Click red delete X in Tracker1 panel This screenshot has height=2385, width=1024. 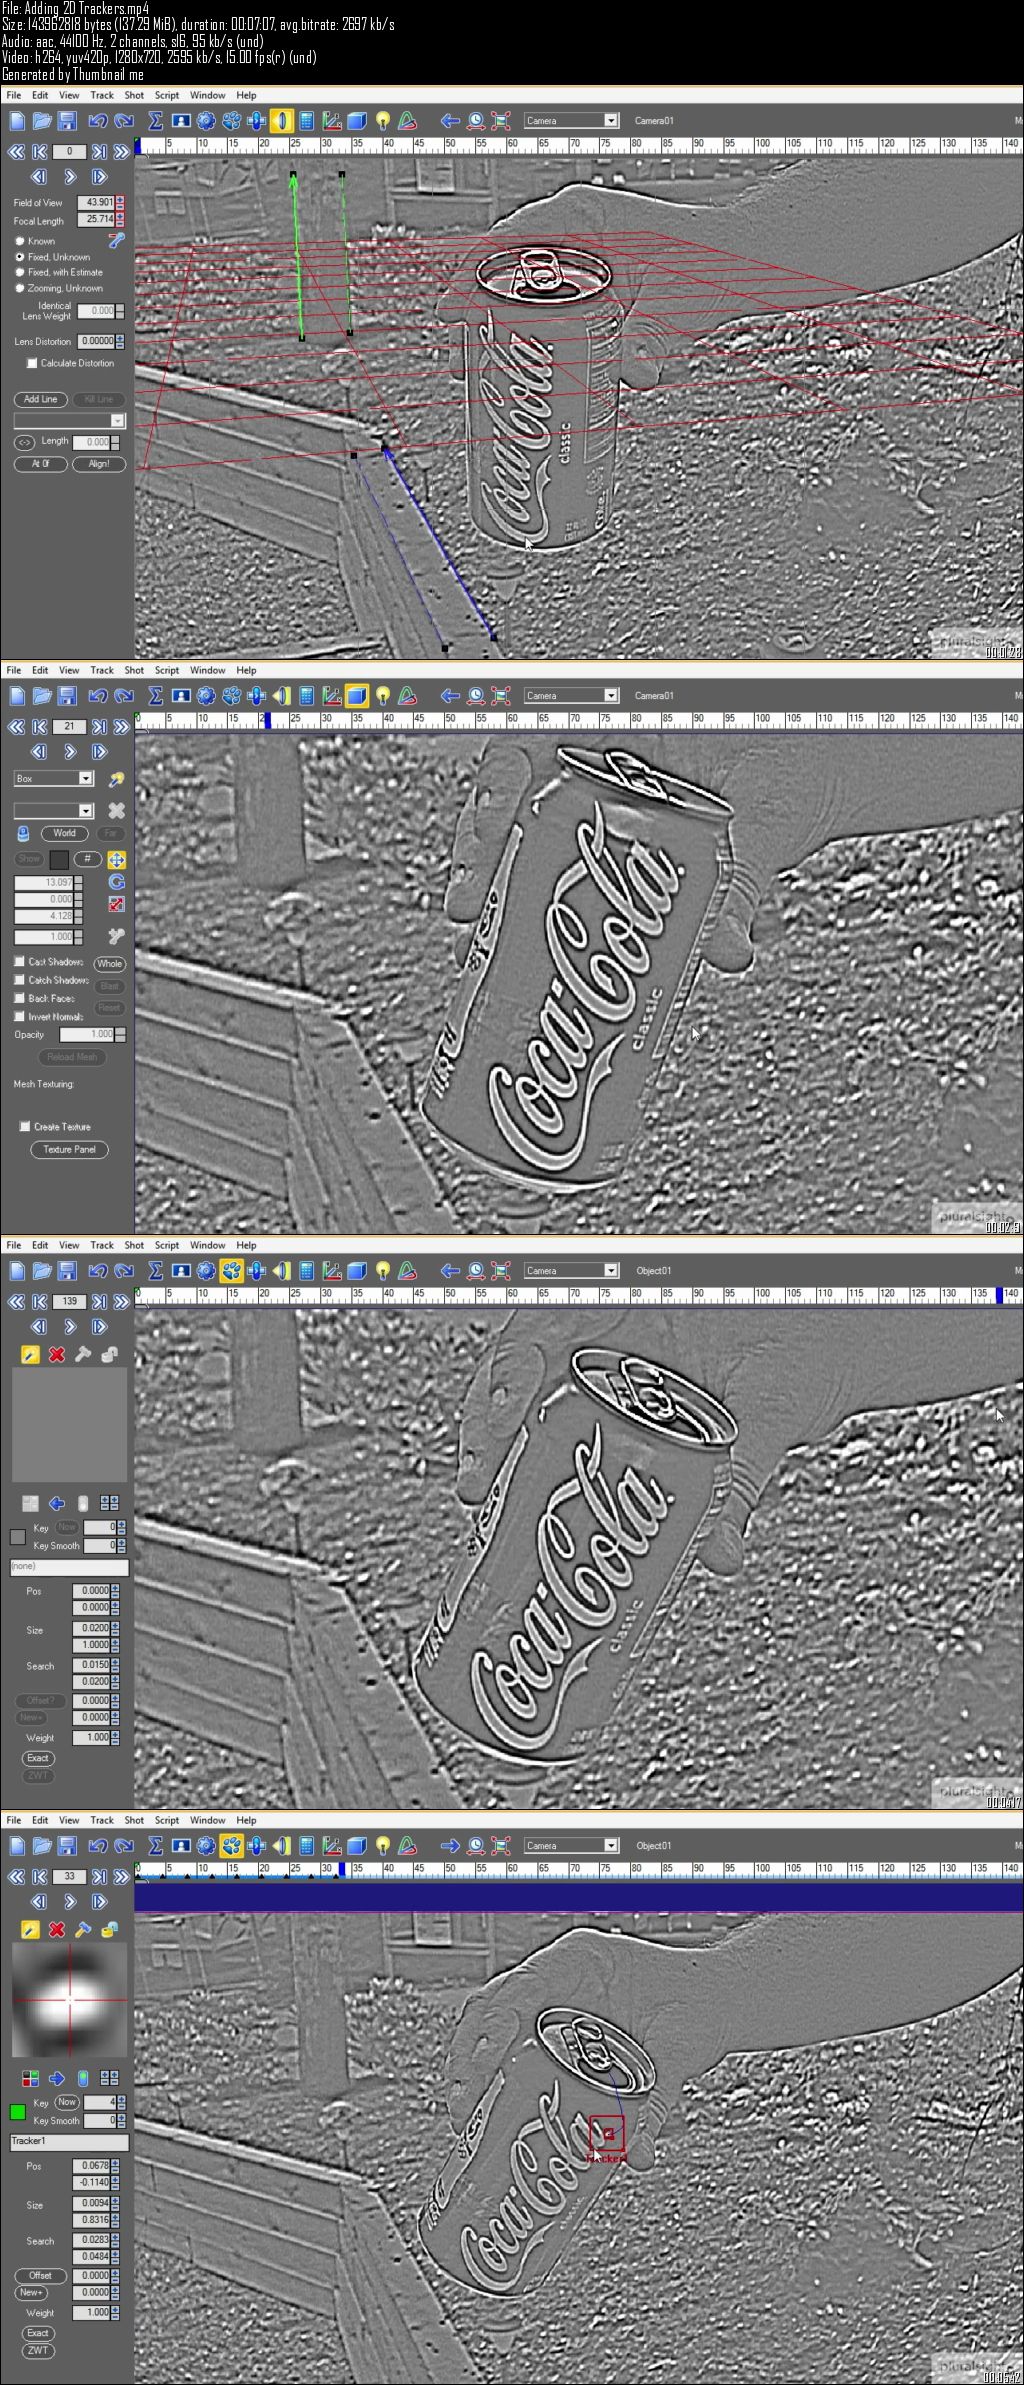pos(57,1929)
